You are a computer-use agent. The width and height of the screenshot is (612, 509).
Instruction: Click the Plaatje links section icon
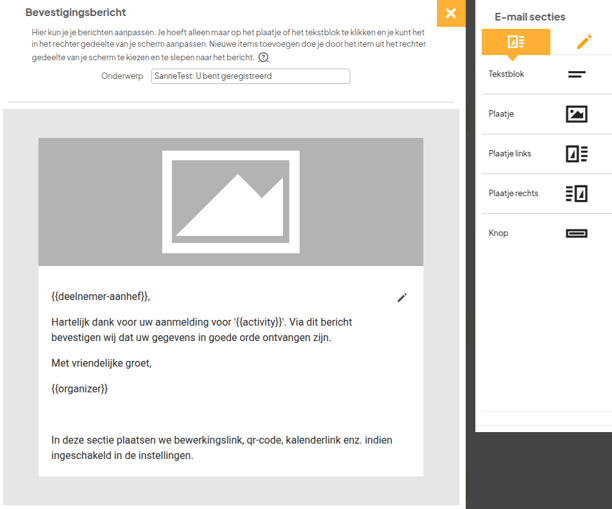pos(576,153)
